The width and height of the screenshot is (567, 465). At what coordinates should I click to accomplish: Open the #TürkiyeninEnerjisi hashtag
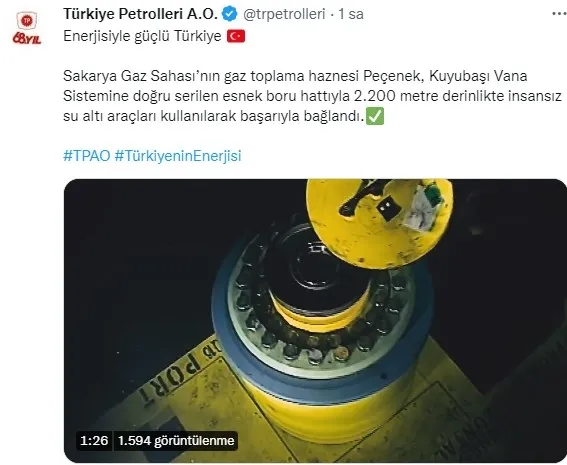[x=178, y=156]
